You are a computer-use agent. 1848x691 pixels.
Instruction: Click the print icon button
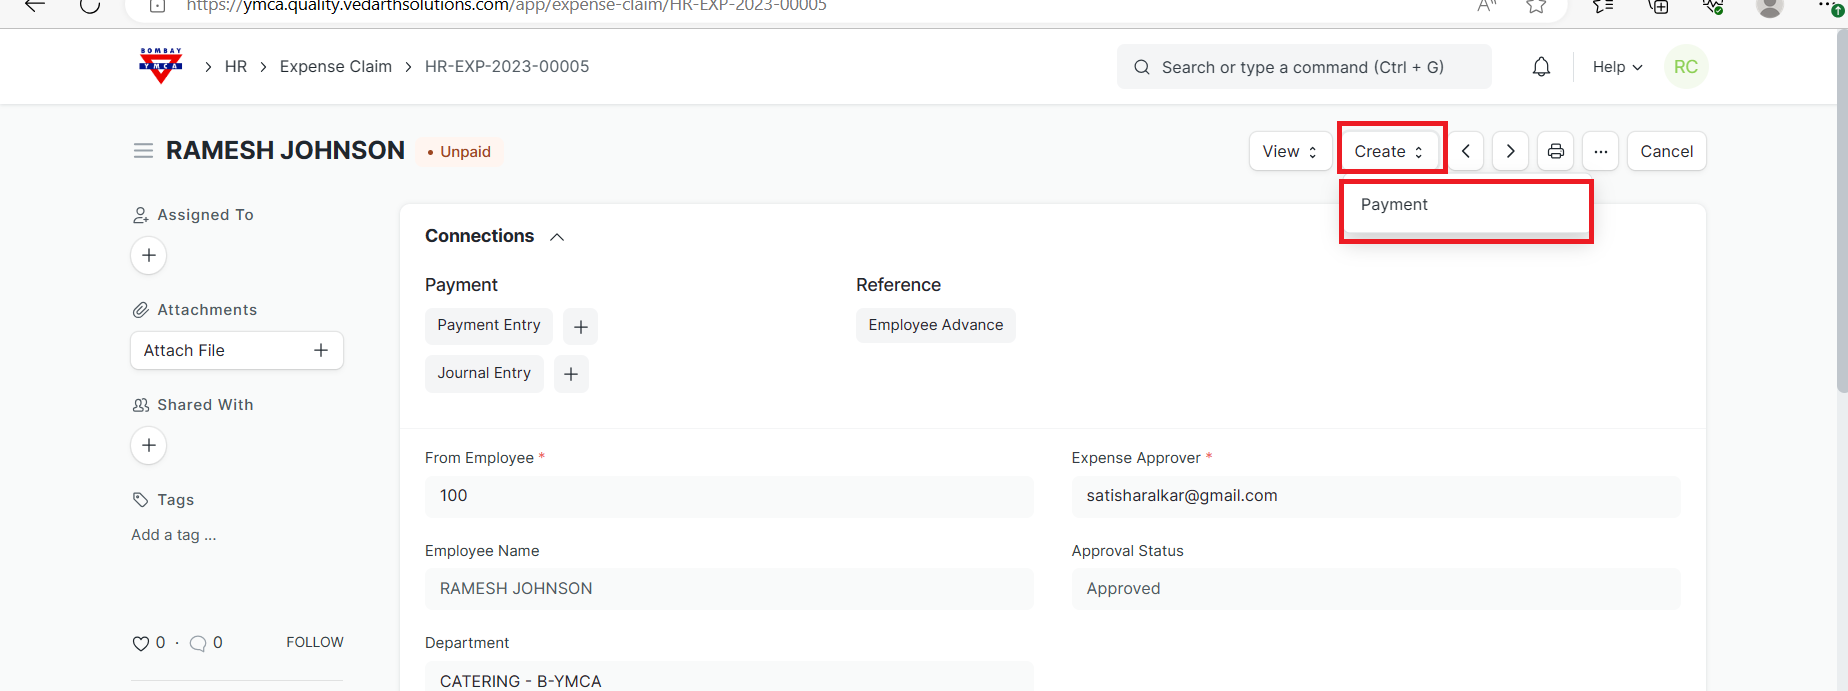point(1555,151)
